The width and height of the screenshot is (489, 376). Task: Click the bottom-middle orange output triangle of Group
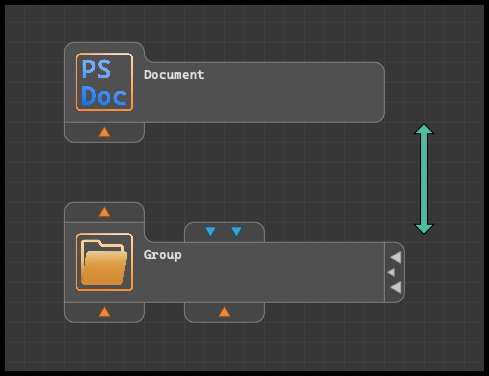224,312
